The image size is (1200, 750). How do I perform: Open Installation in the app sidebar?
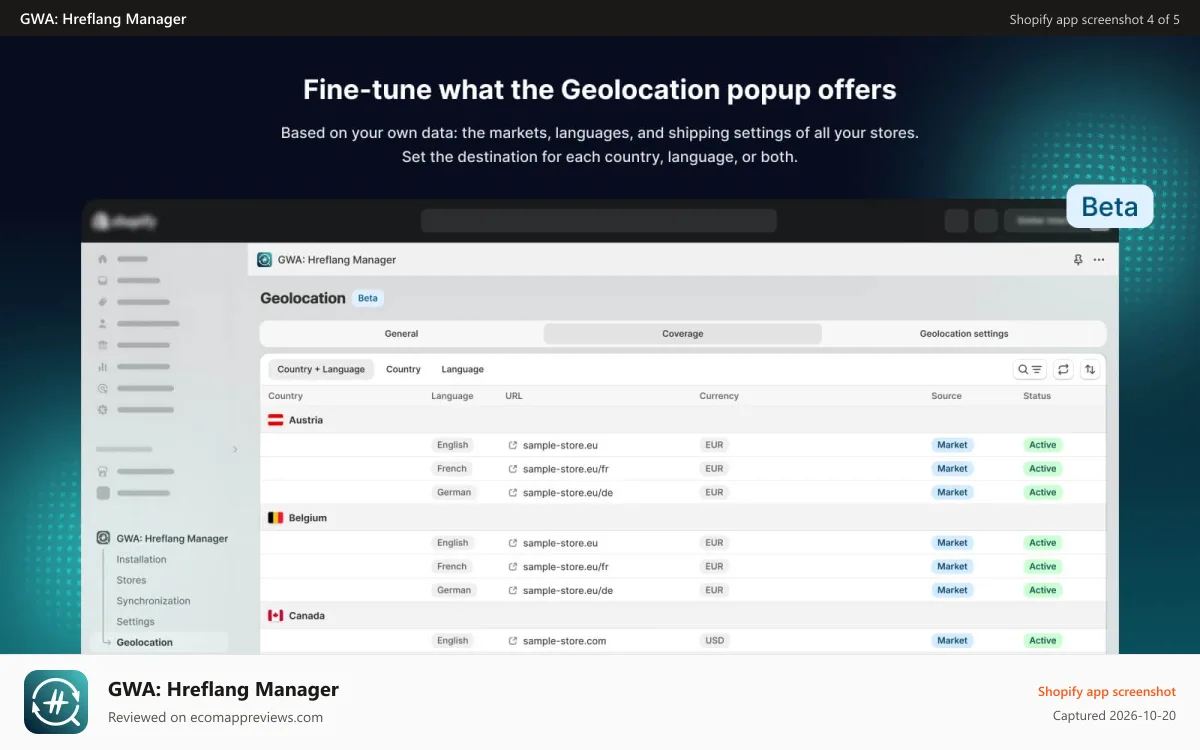click(141, 560)
